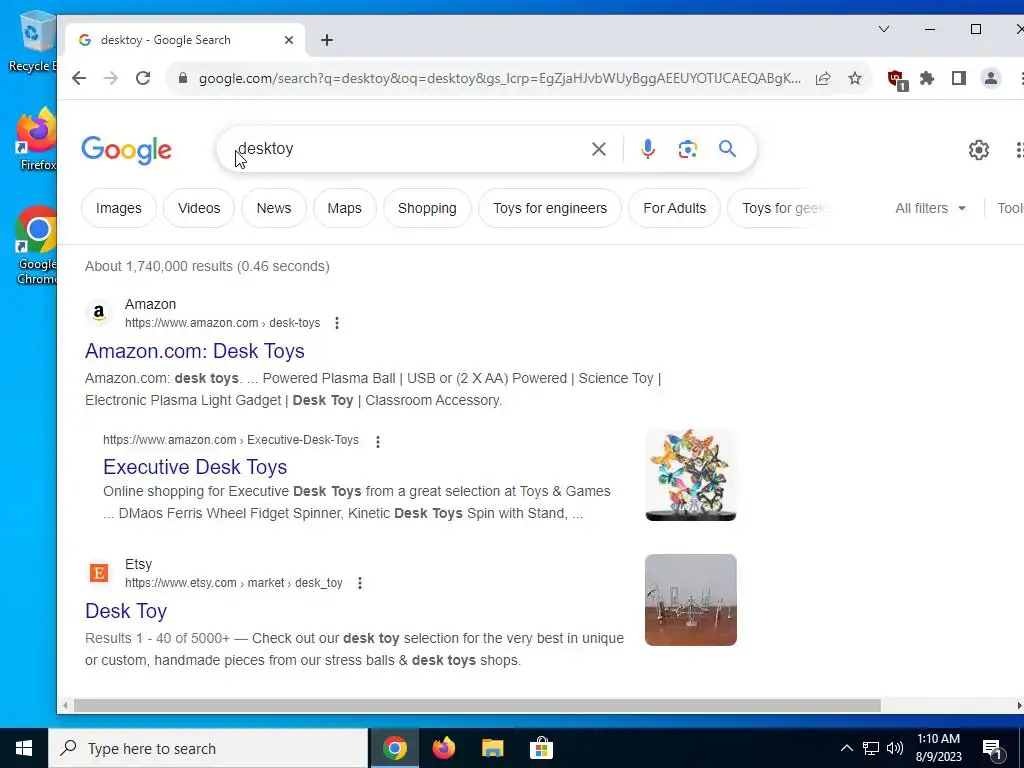Click the Etsy market › desk_toy URL
Image resolution: width=1024 pixels, height=768 pixels.
tap(234, 583)
